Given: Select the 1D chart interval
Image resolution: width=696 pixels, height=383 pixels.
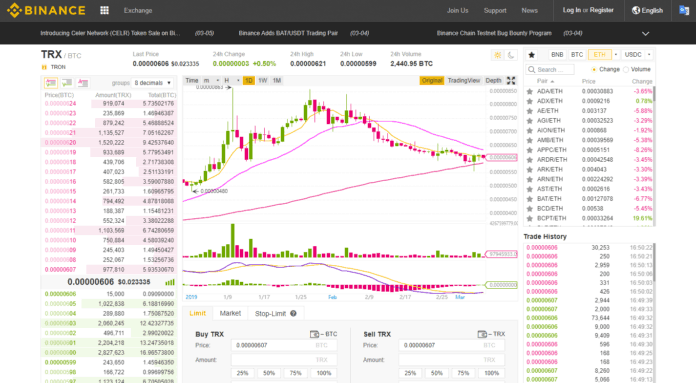Looking at the screenshot, I should coord(249,80).
